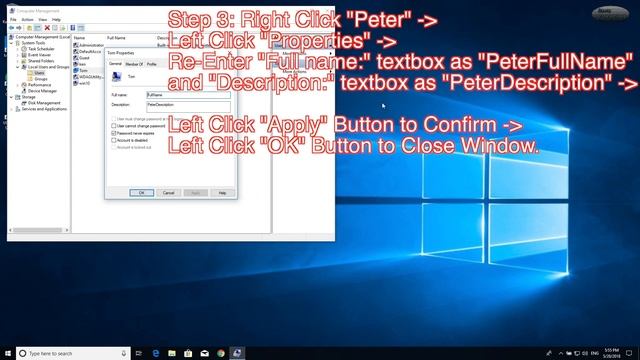Click the Up one level folder toolbar icon

(x=29, y=28)
